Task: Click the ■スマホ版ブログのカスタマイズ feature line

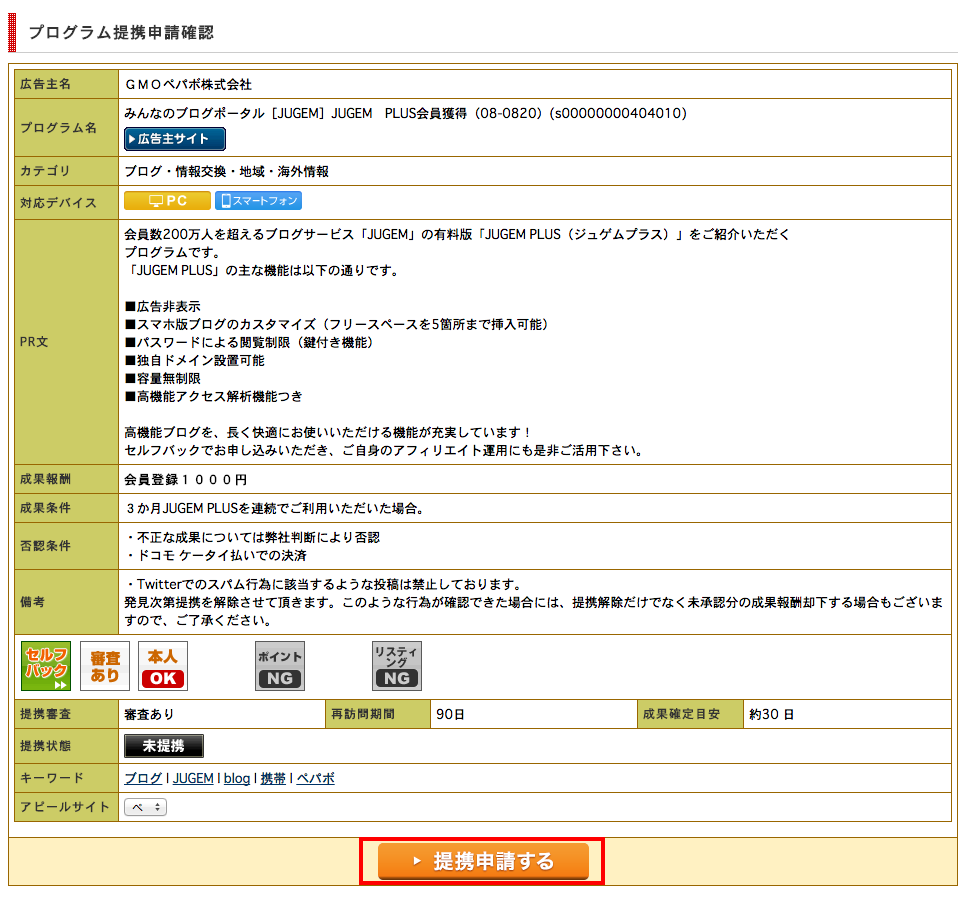Action: (x=337, y=324)
